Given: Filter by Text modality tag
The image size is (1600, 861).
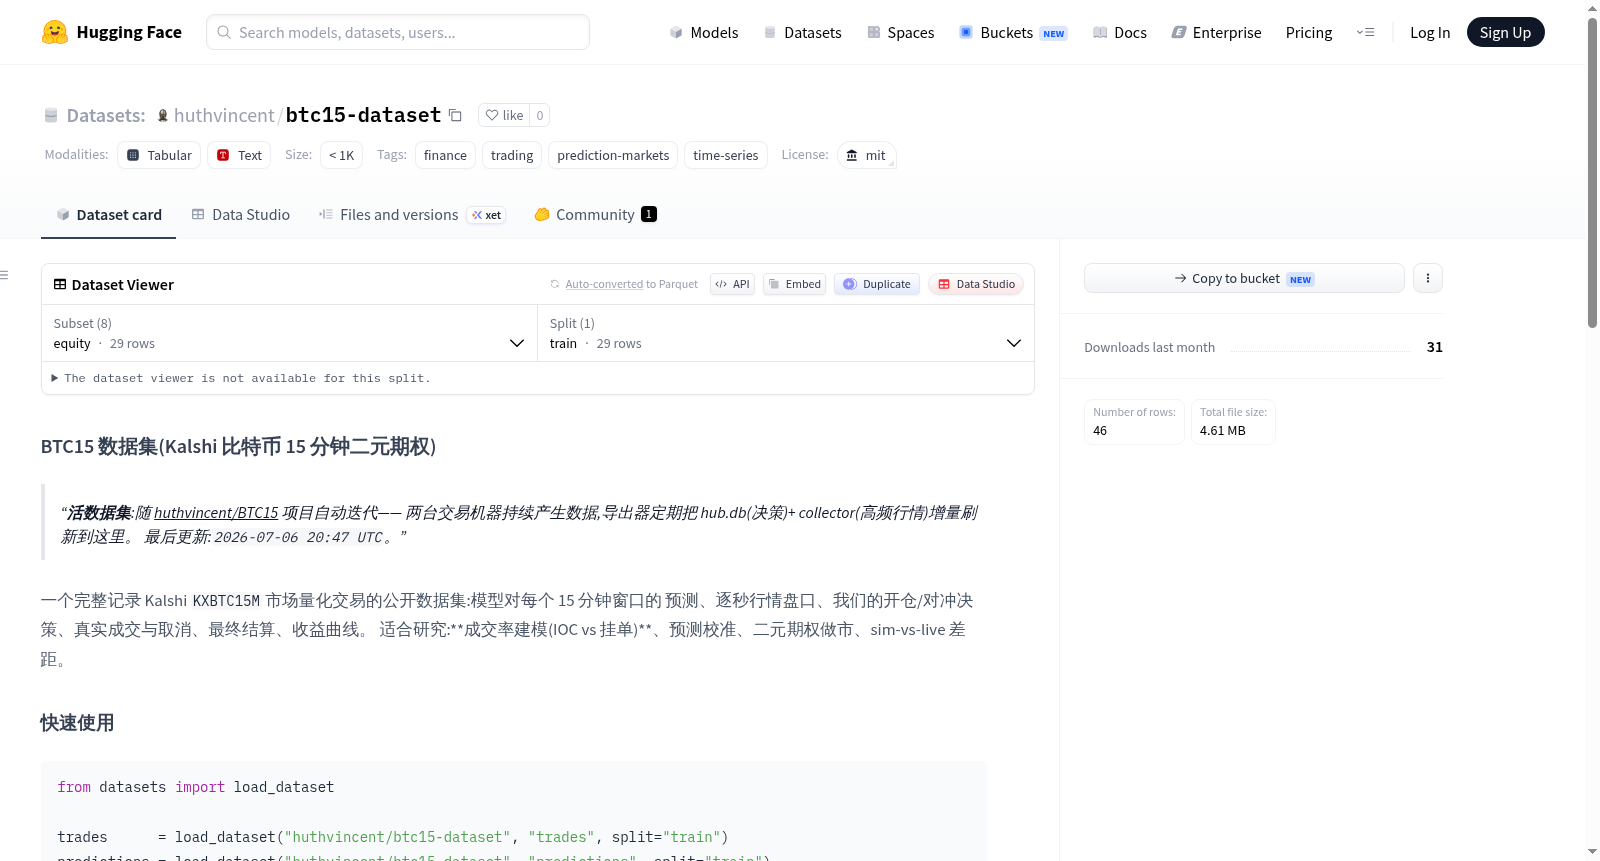Looking at the screenshot, I should tap(239, 155).
